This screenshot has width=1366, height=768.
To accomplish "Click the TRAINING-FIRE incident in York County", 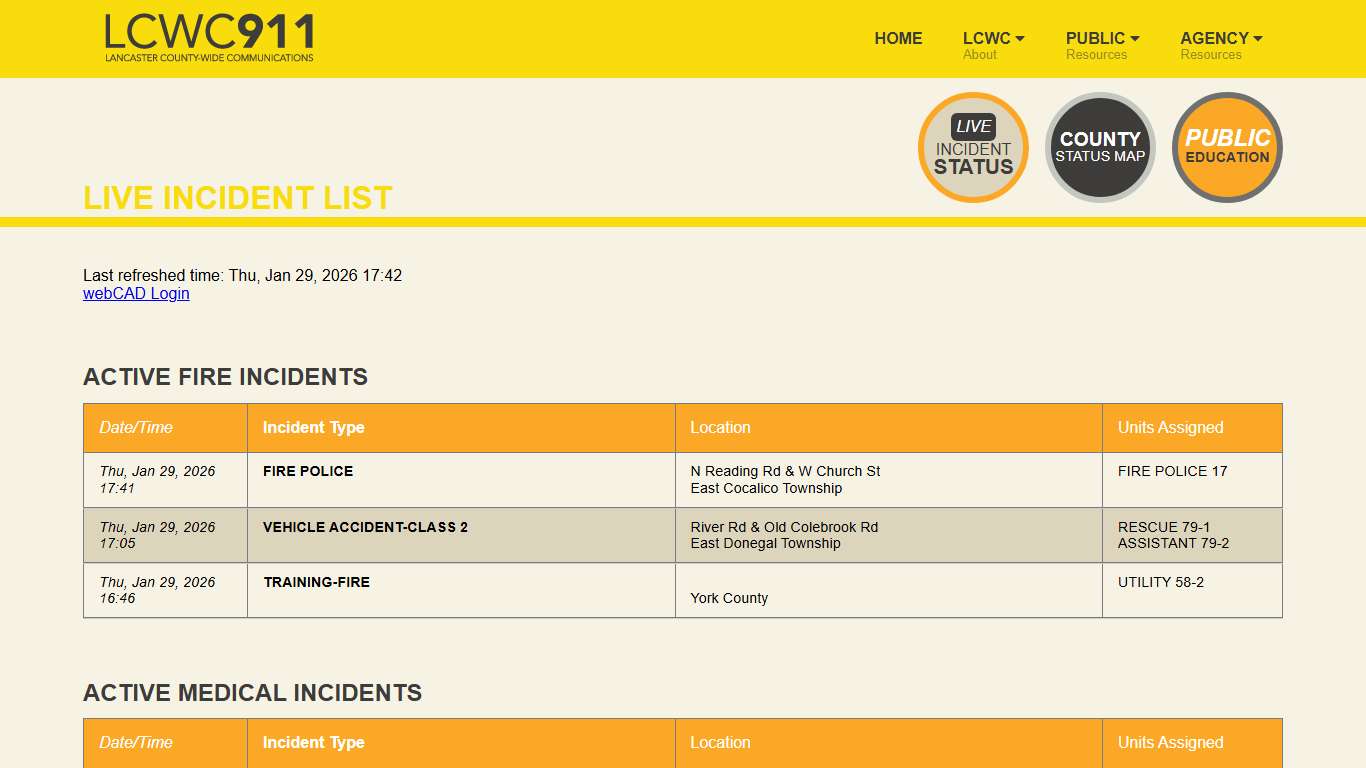I will point(316,582).
